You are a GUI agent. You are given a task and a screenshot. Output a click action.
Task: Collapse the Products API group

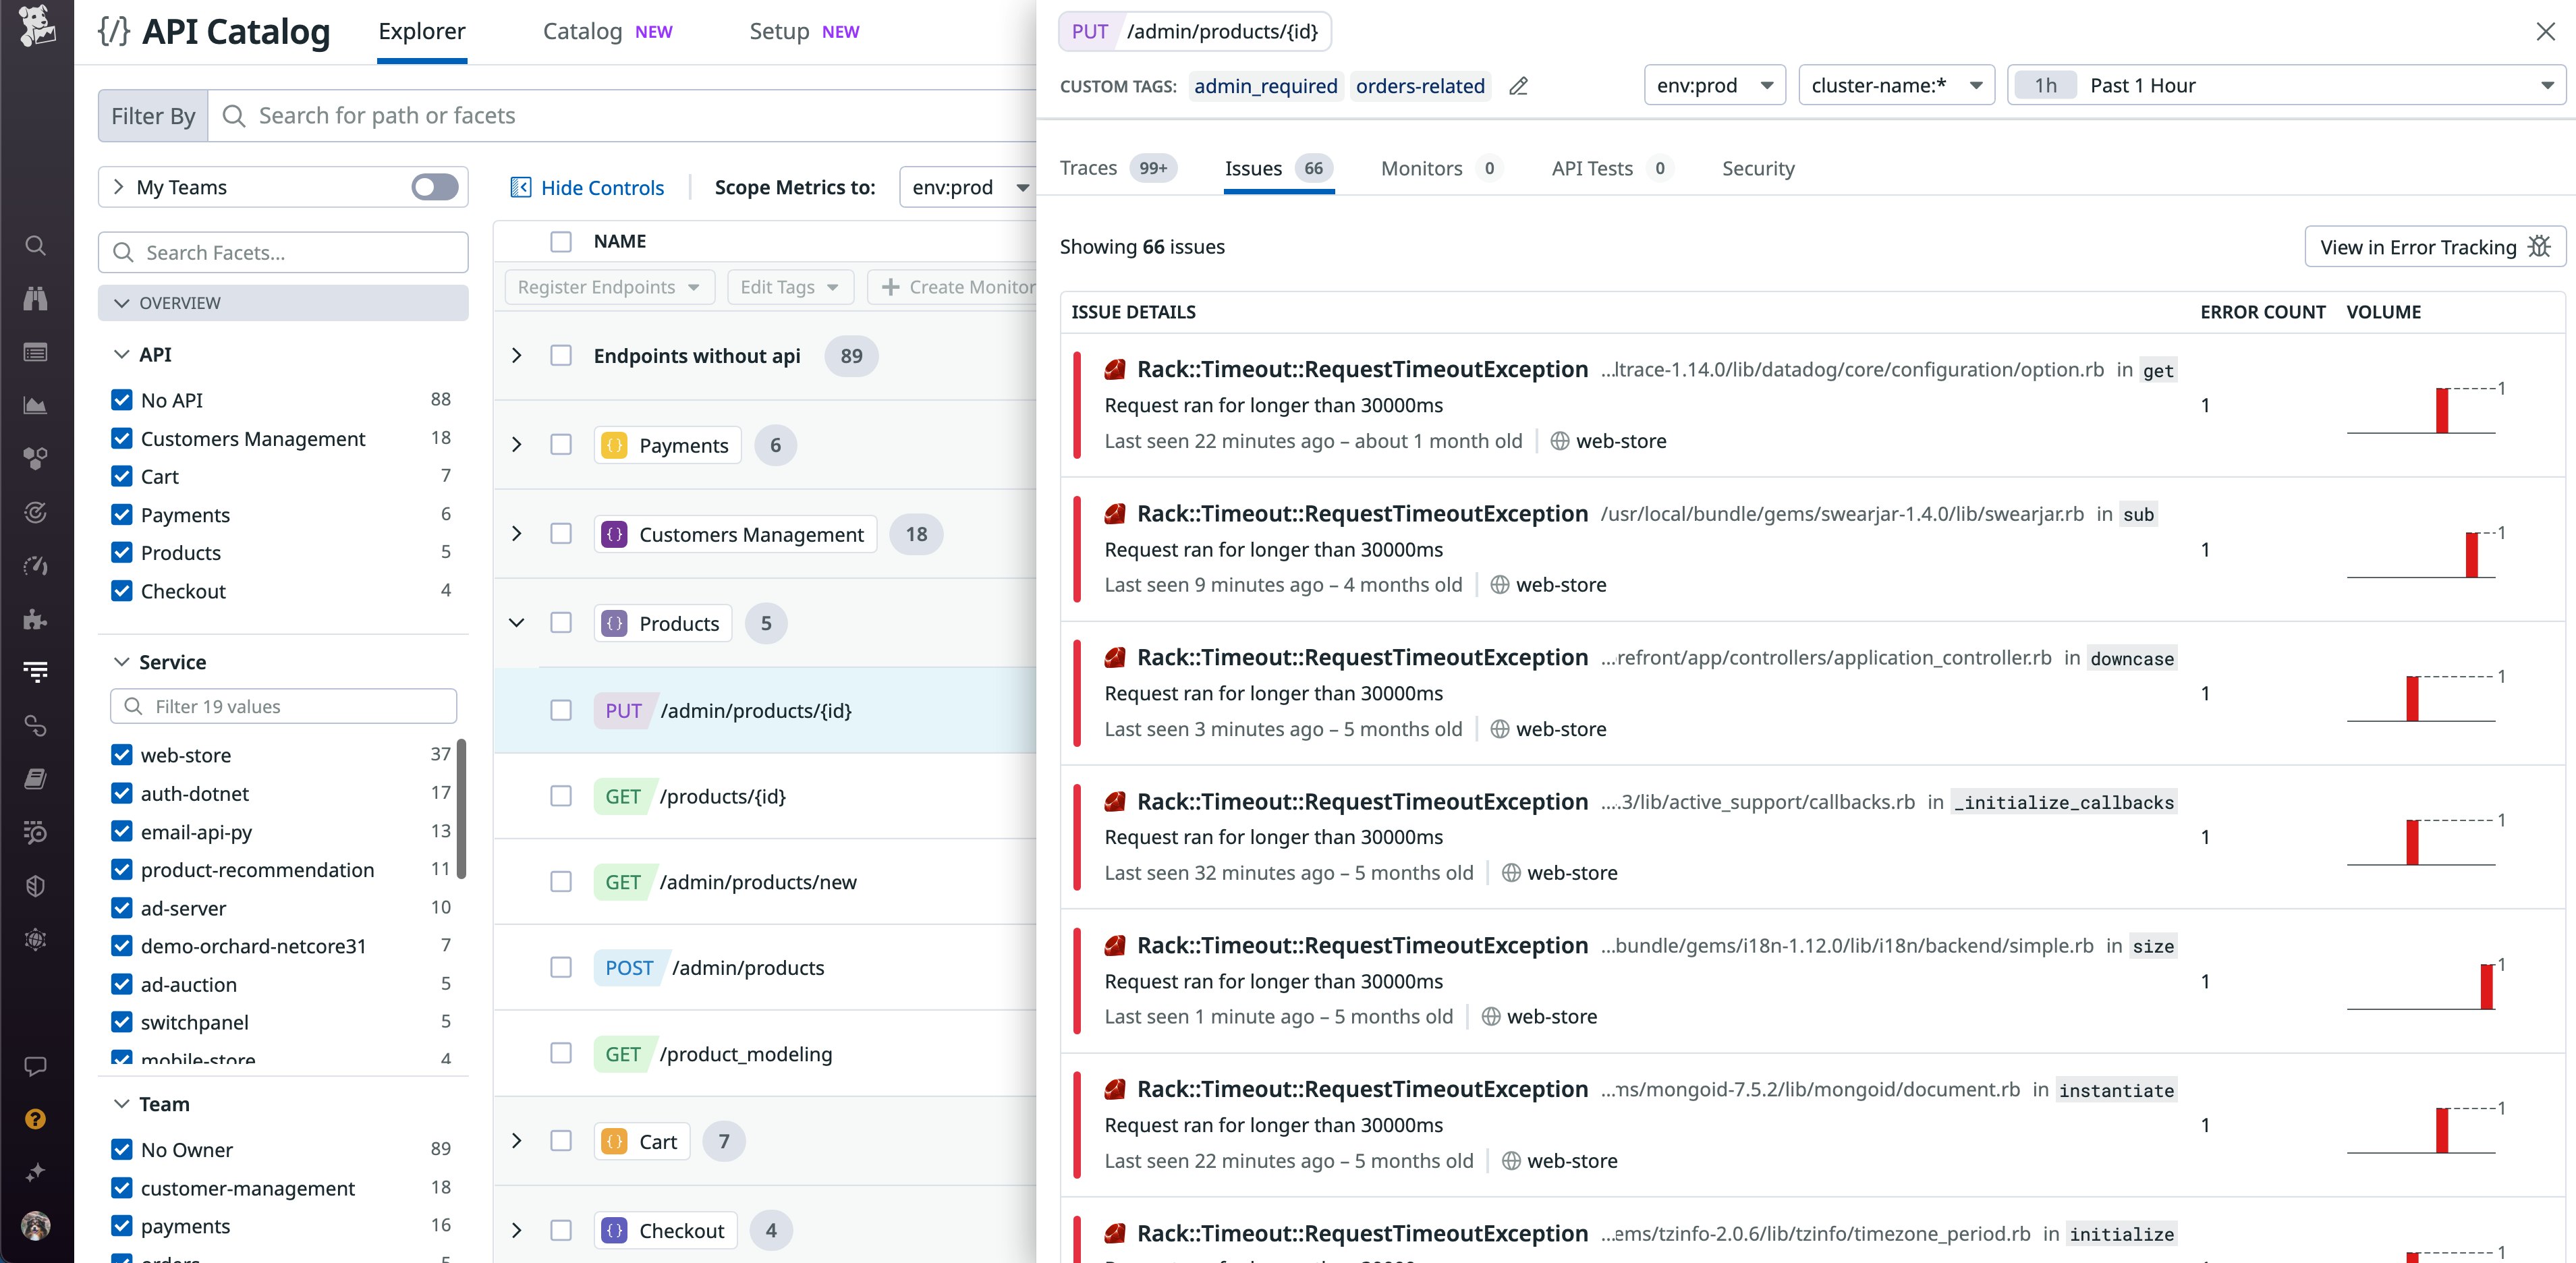click(x=517, y=623)
